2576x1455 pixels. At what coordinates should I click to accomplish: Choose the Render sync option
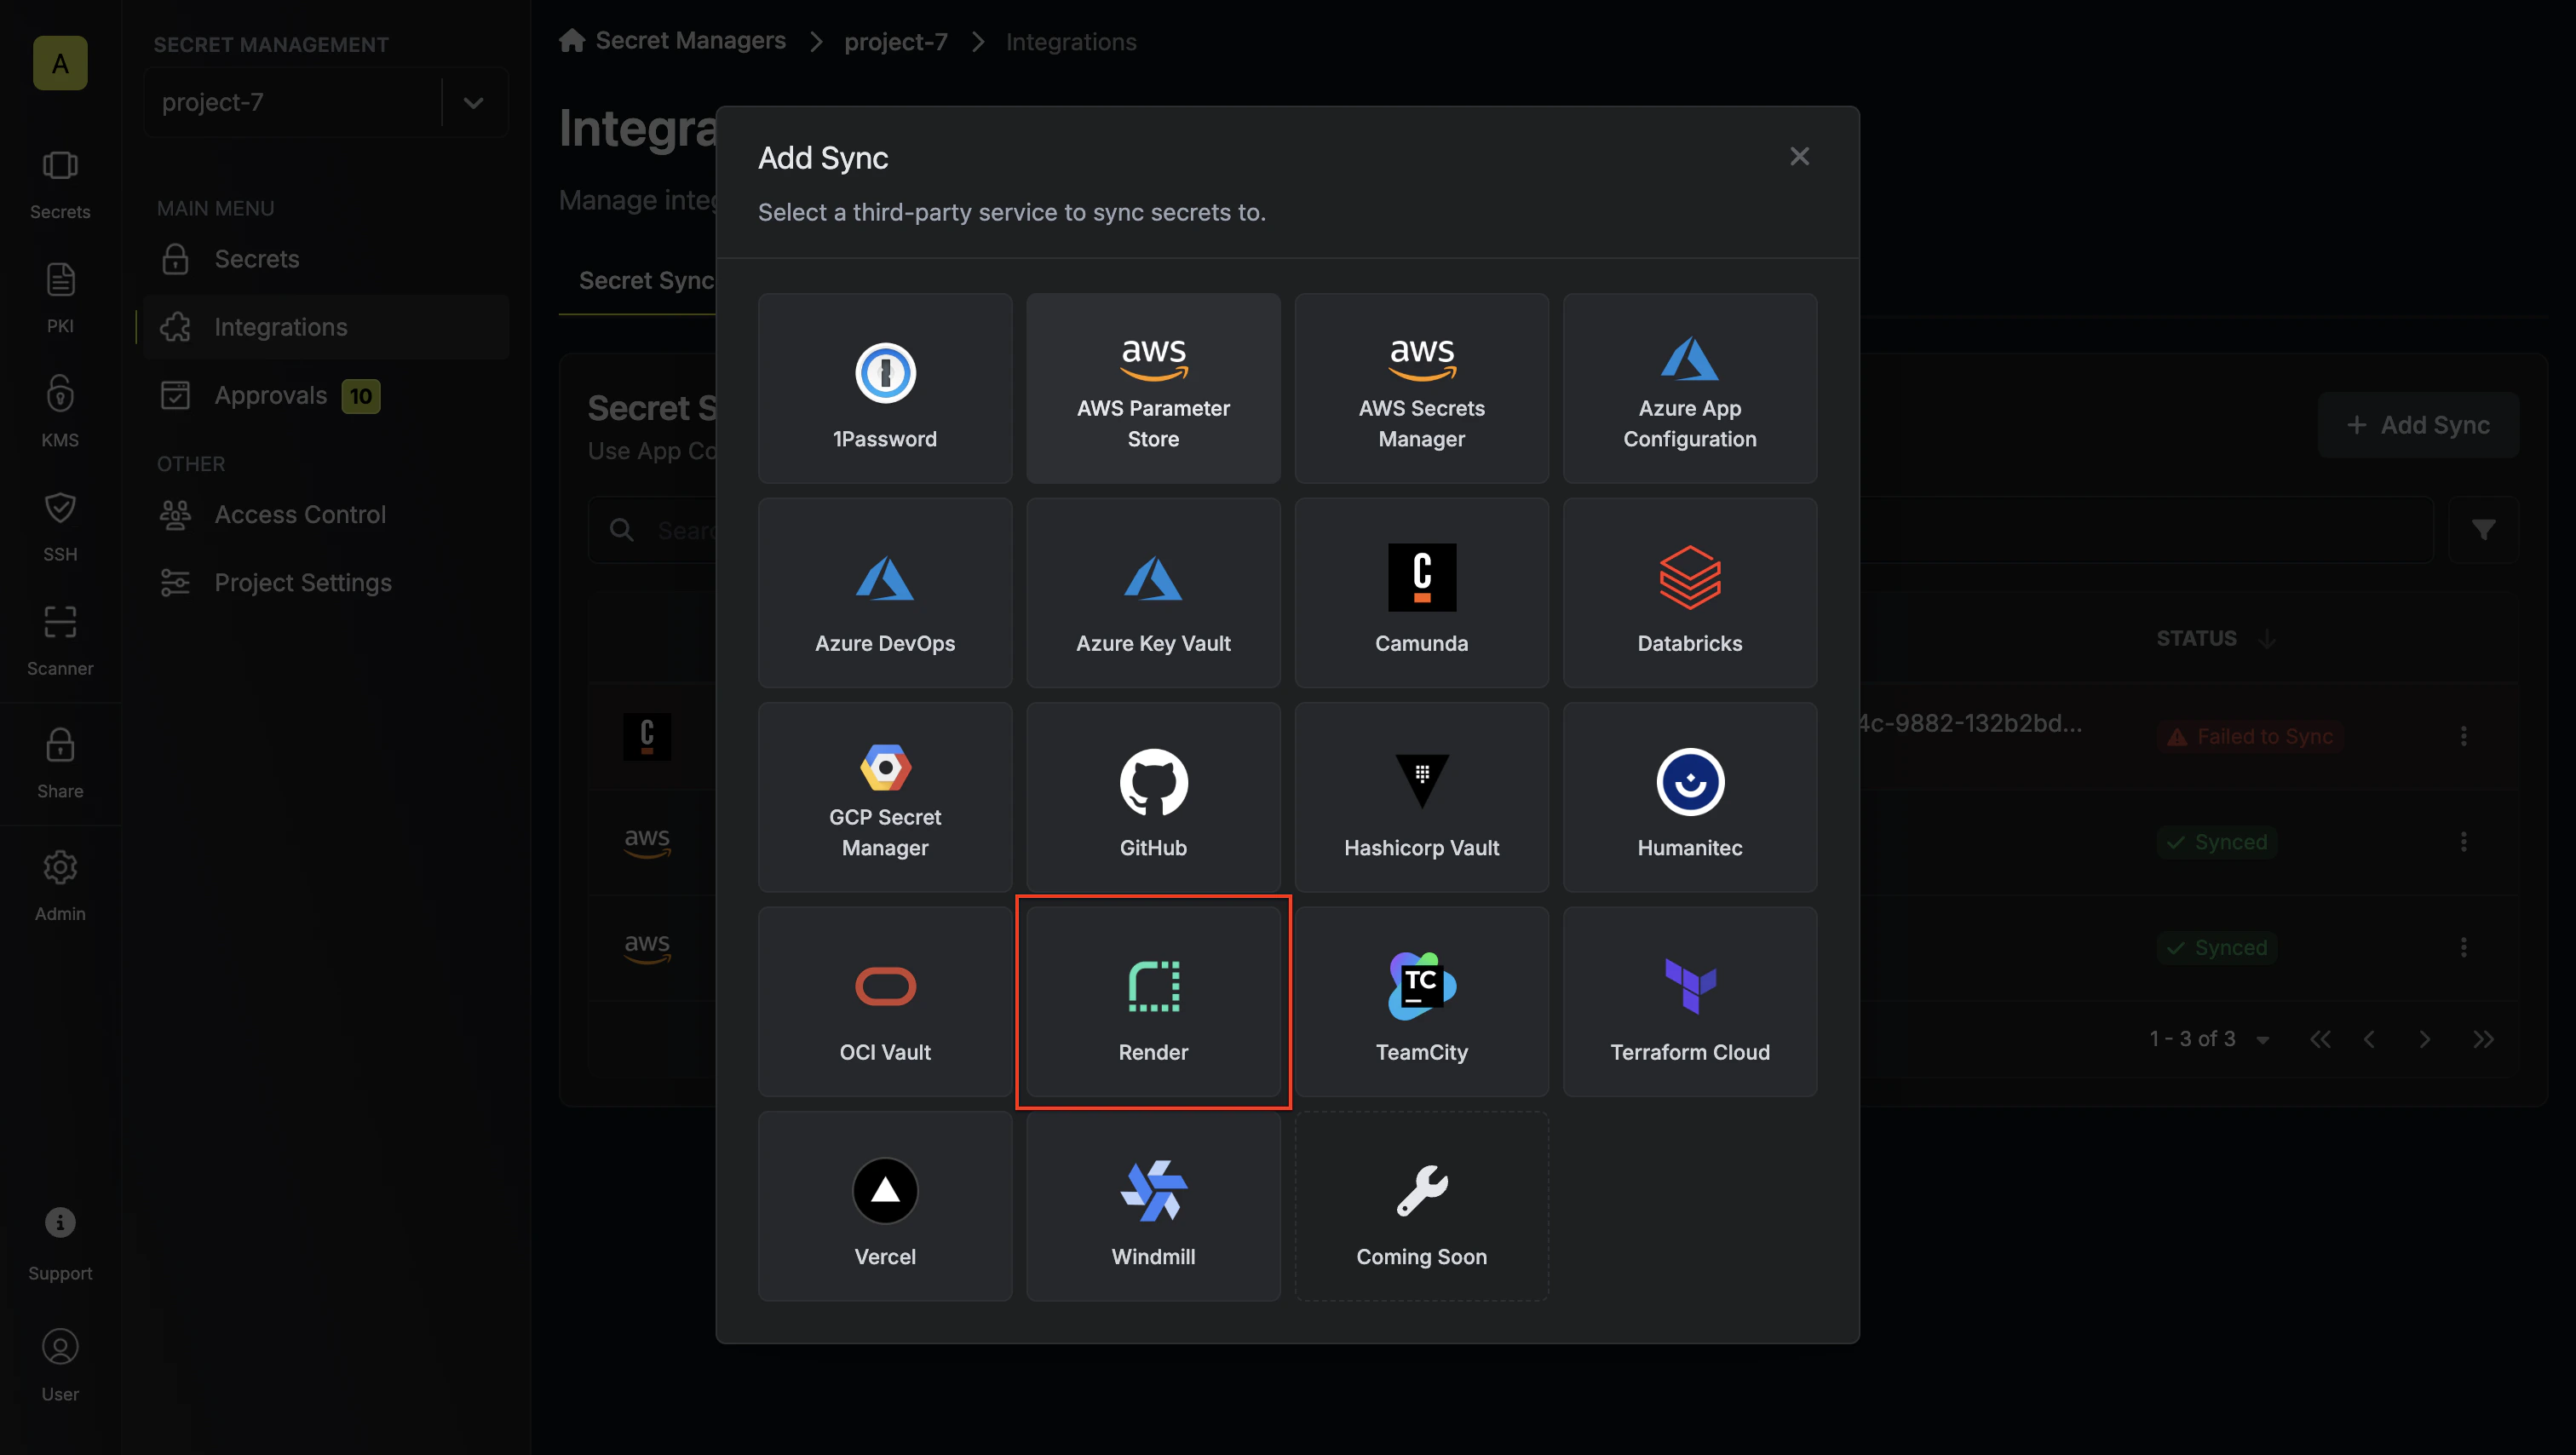point(1153,1001)
